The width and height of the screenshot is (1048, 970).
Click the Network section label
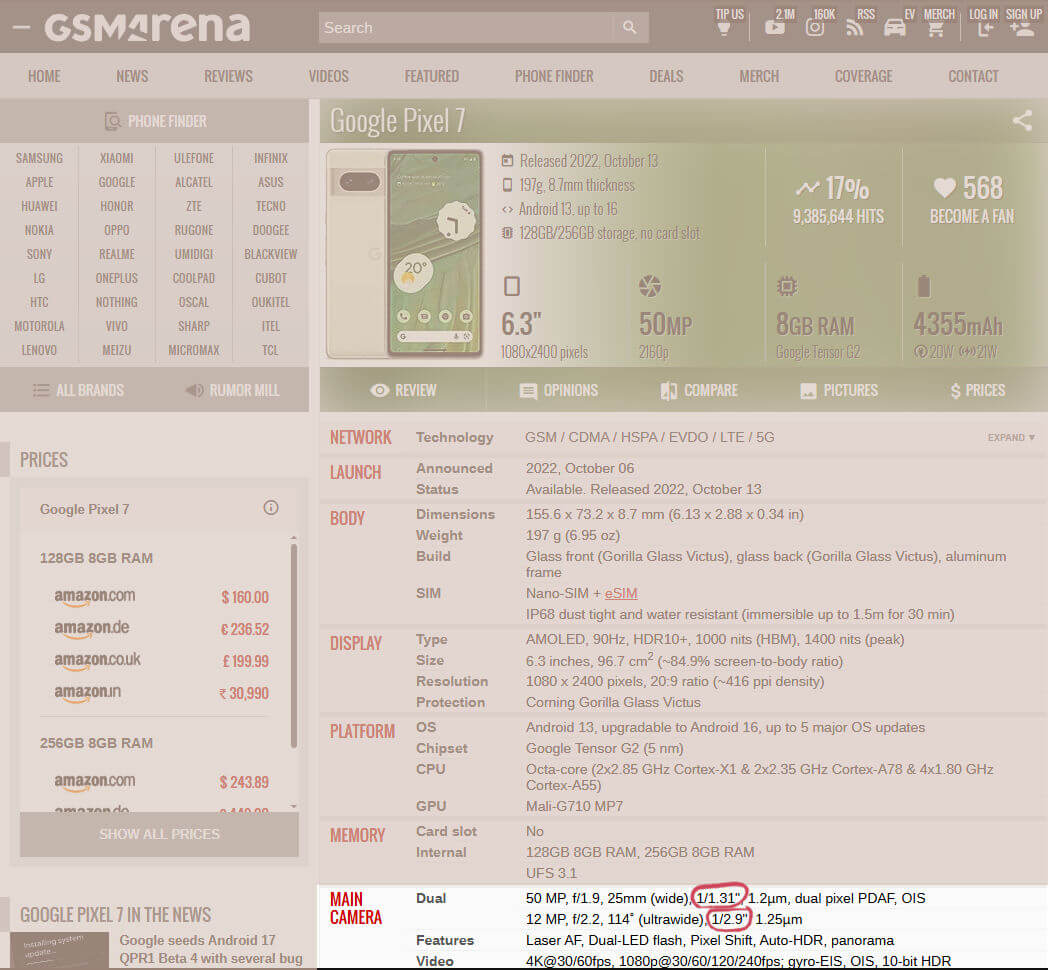coord(360,438)
